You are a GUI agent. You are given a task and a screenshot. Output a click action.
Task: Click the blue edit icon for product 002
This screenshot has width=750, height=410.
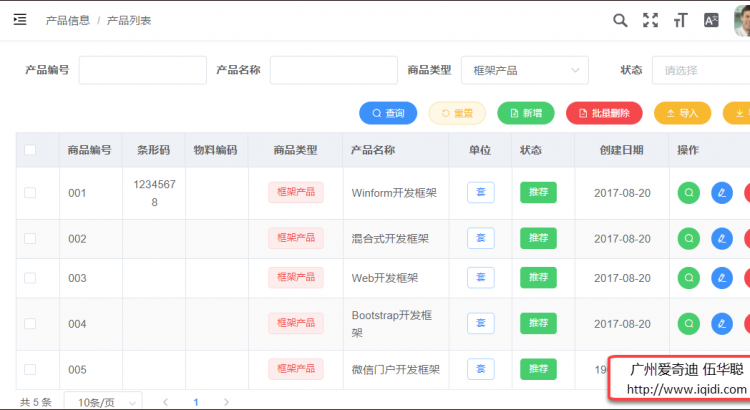pyautogui.click(x=720, y=239)
